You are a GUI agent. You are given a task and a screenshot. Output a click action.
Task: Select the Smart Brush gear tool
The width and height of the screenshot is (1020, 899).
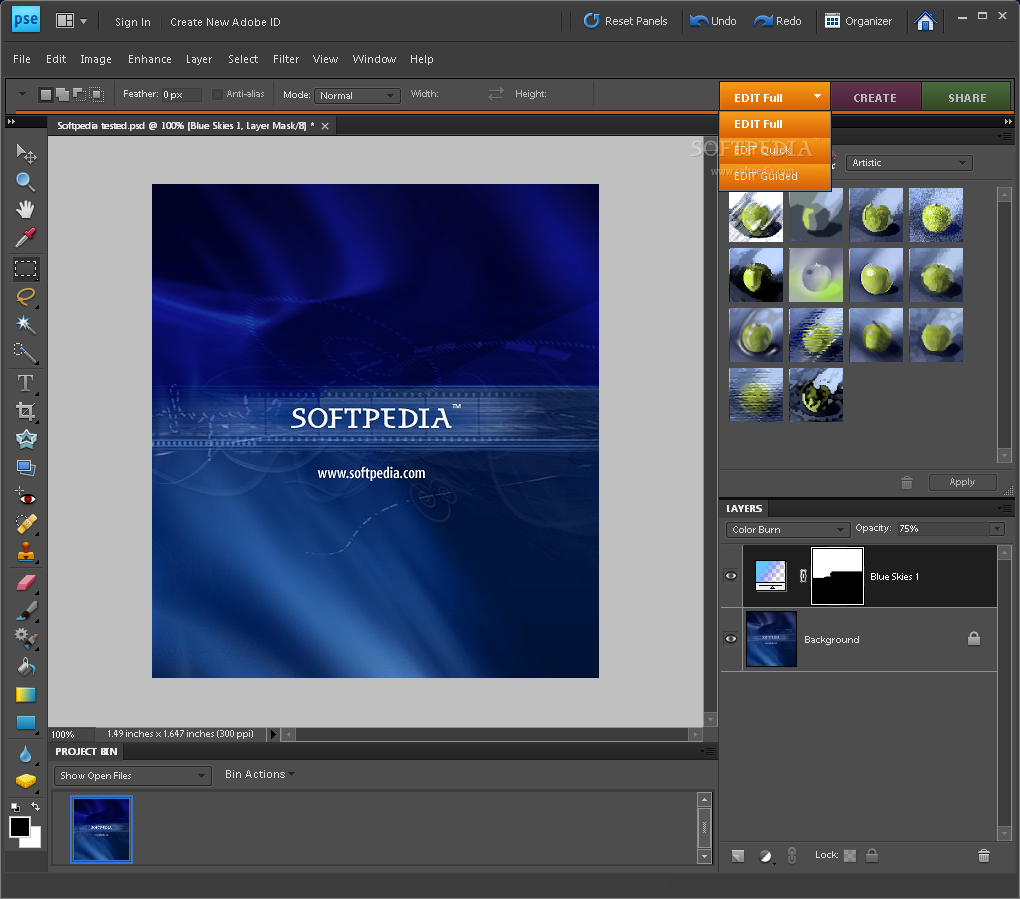pyautogui.click(x=25, y=638)
